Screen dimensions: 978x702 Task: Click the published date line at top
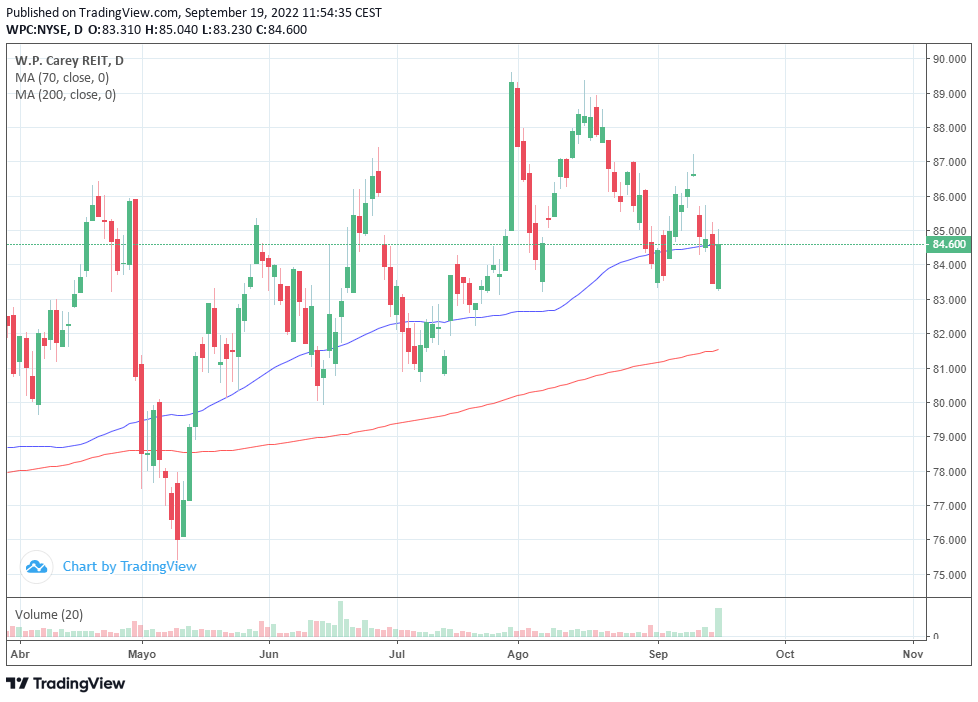194,12
